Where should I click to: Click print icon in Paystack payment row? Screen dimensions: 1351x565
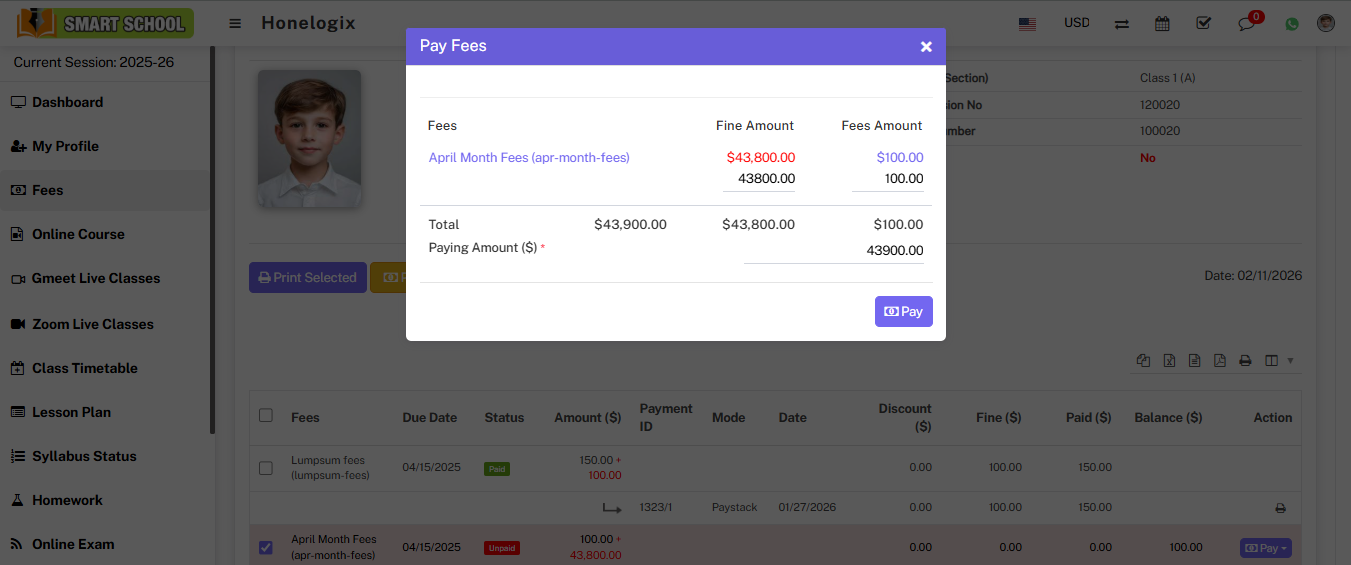coord(1280,508)
